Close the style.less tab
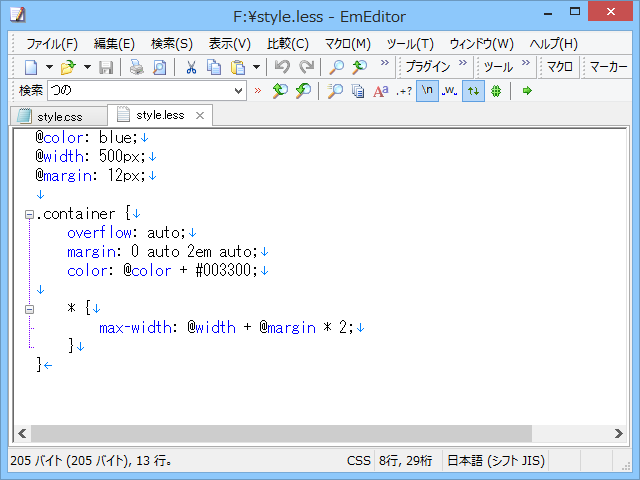 pyautogui.click(x=200, y=116)
